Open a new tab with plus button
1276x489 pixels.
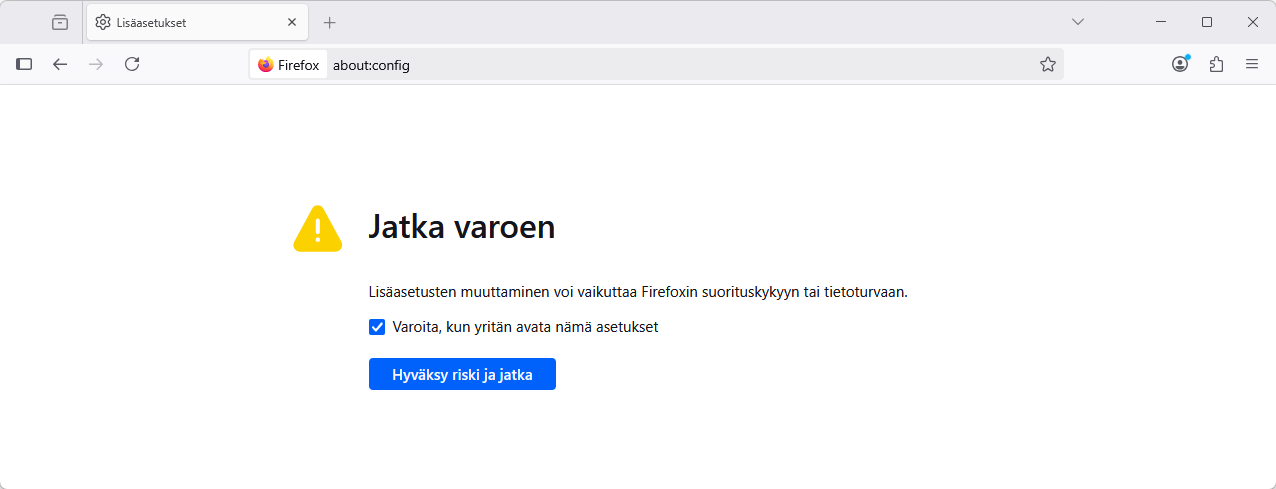pyautogui.click(x=330, y=22)
